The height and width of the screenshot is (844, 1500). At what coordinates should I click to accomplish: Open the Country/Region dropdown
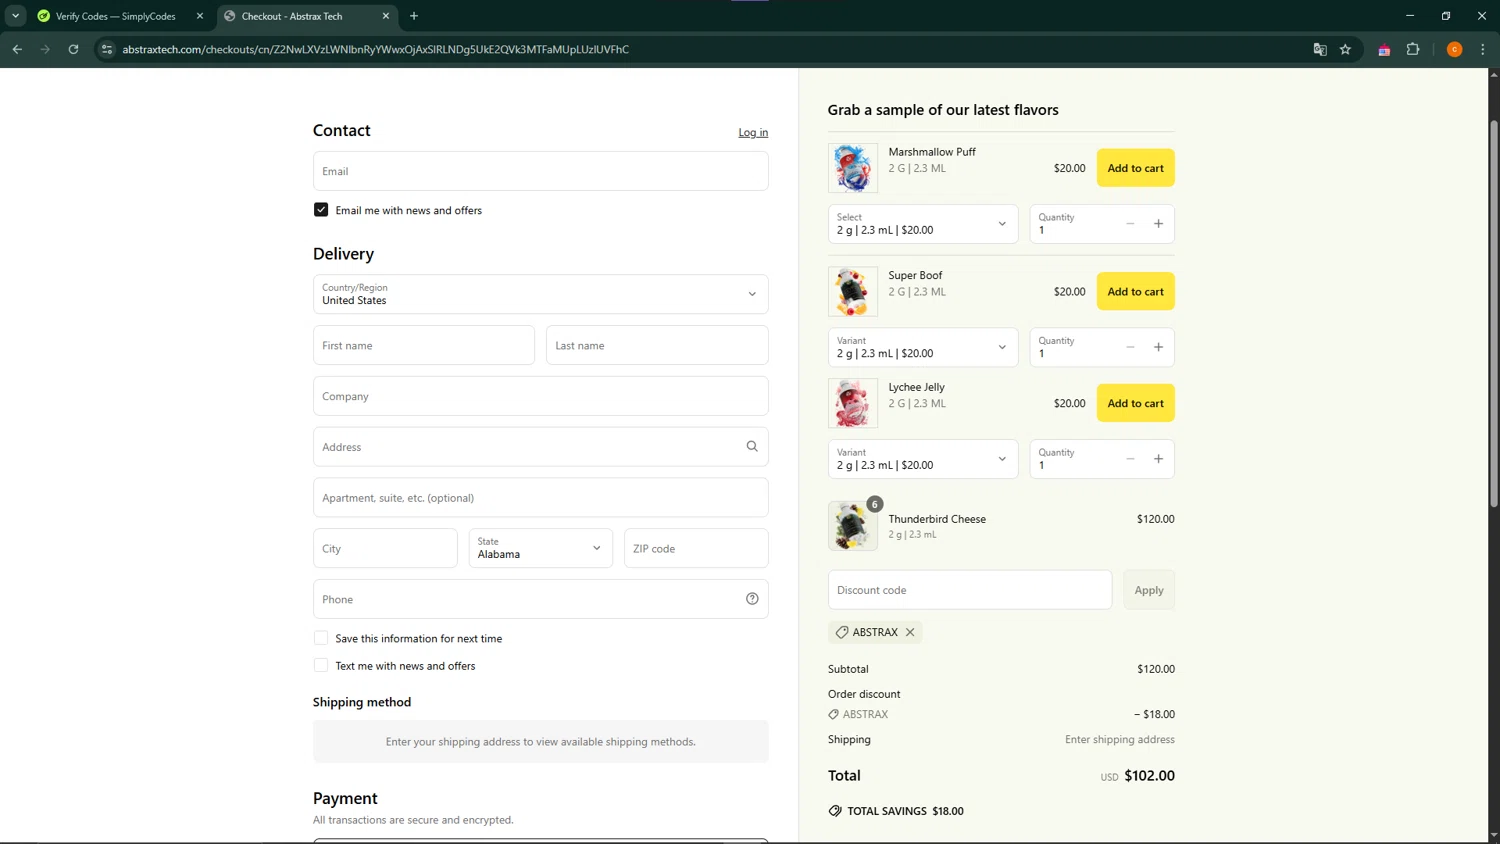click(541, 294)
